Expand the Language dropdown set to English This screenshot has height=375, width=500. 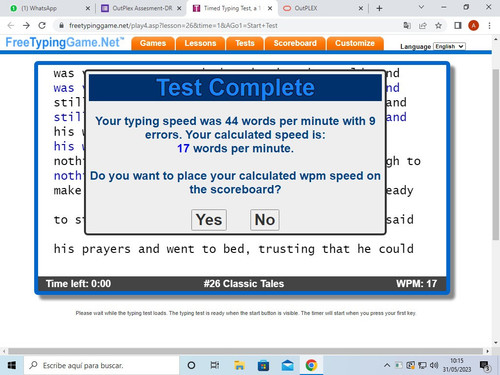pos(449,46)
